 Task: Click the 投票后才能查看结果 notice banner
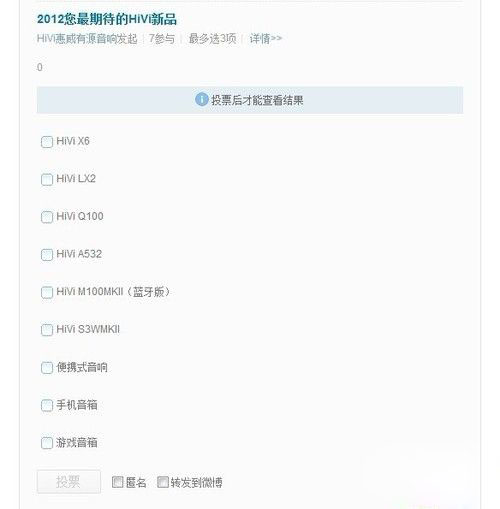coord(250,100)
